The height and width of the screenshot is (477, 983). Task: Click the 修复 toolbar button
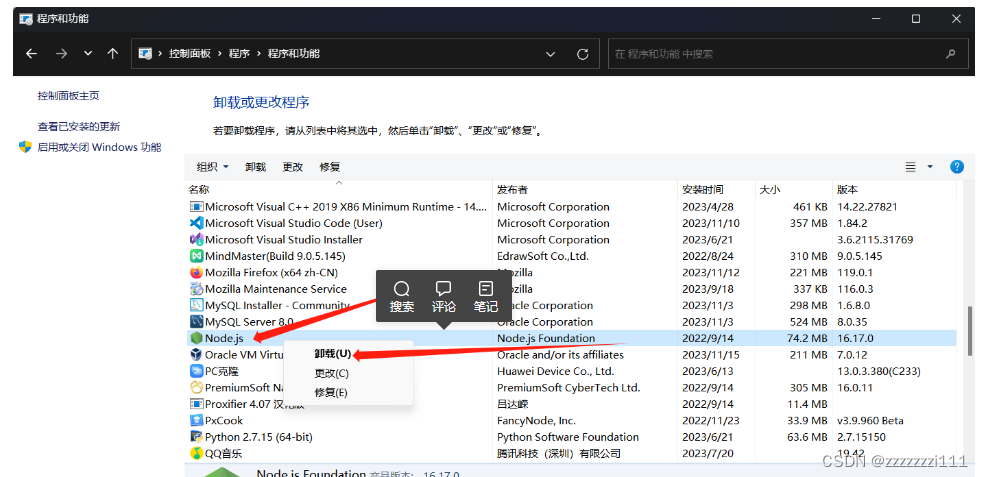(x=330, y=167)
